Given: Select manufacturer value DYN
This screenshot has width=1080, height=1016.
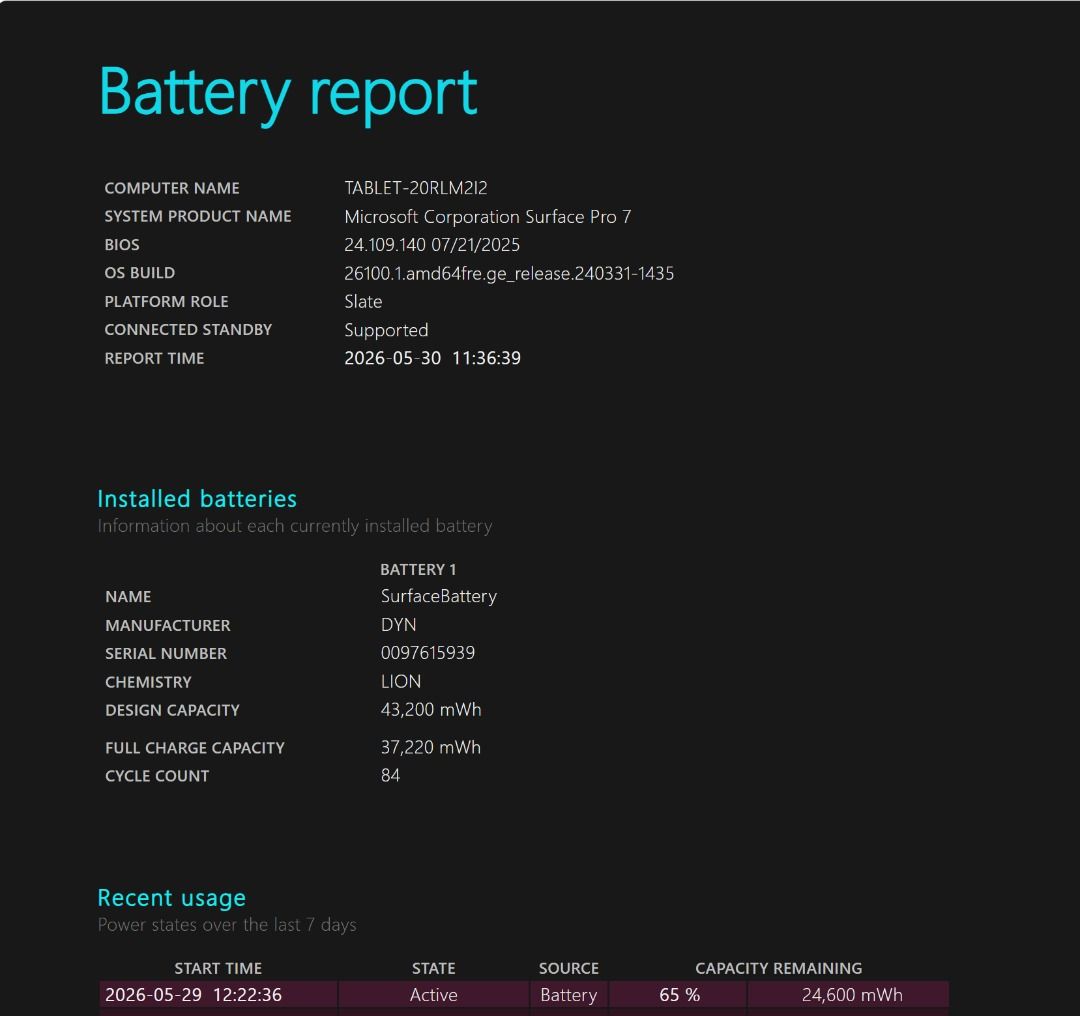Looking at the screenshot, I should point(398,625).
